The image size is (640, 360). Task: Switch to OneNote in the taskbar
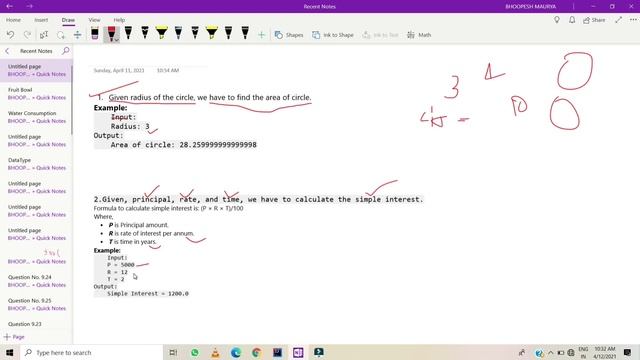coord(298,352)
